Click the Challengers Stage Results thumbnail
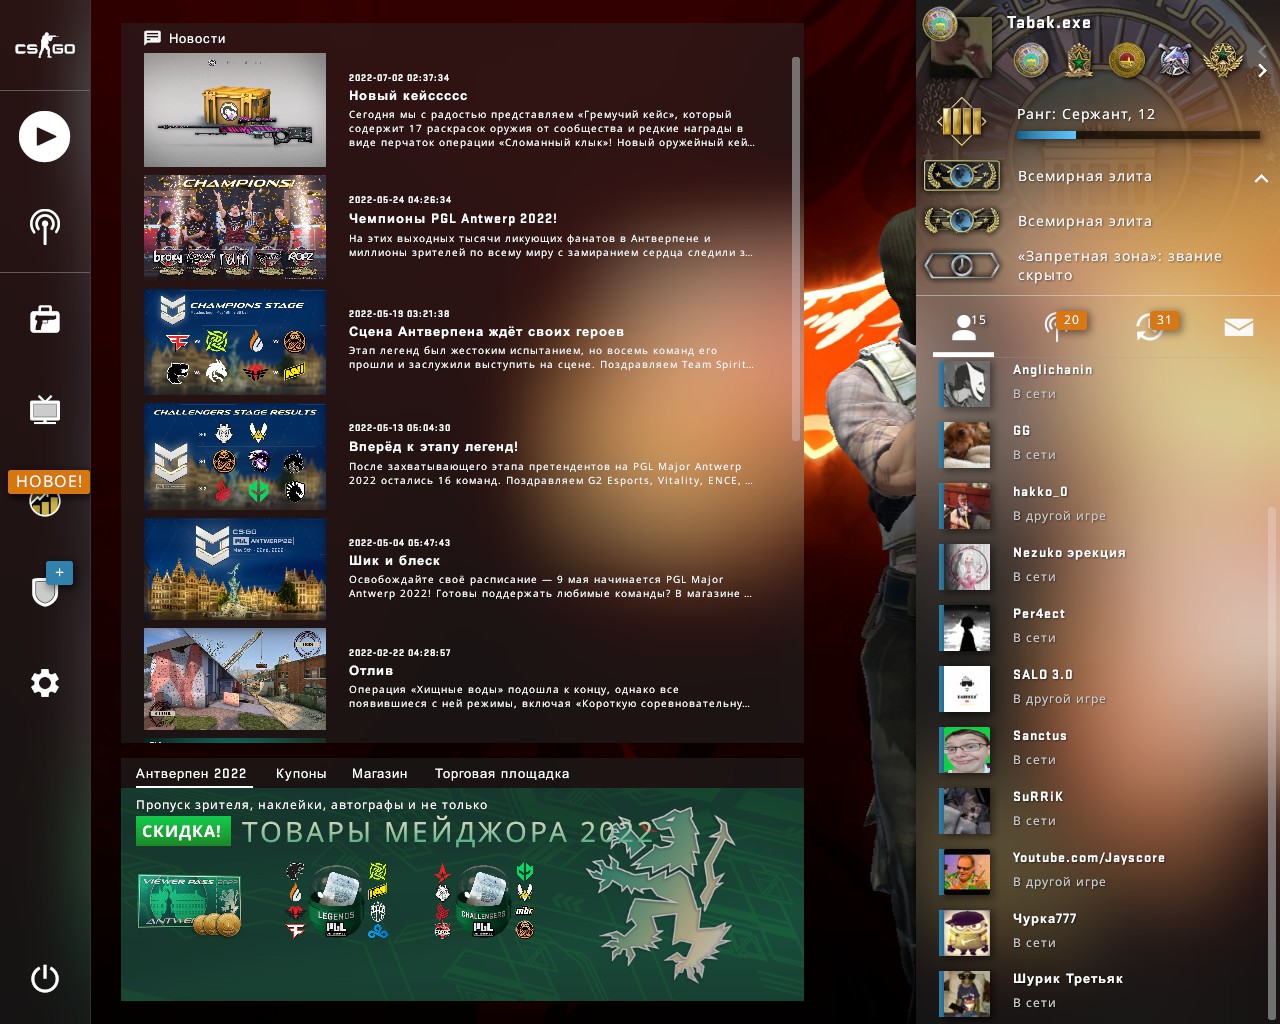Screen dimensions: 1280x1024 click(235, 456)
